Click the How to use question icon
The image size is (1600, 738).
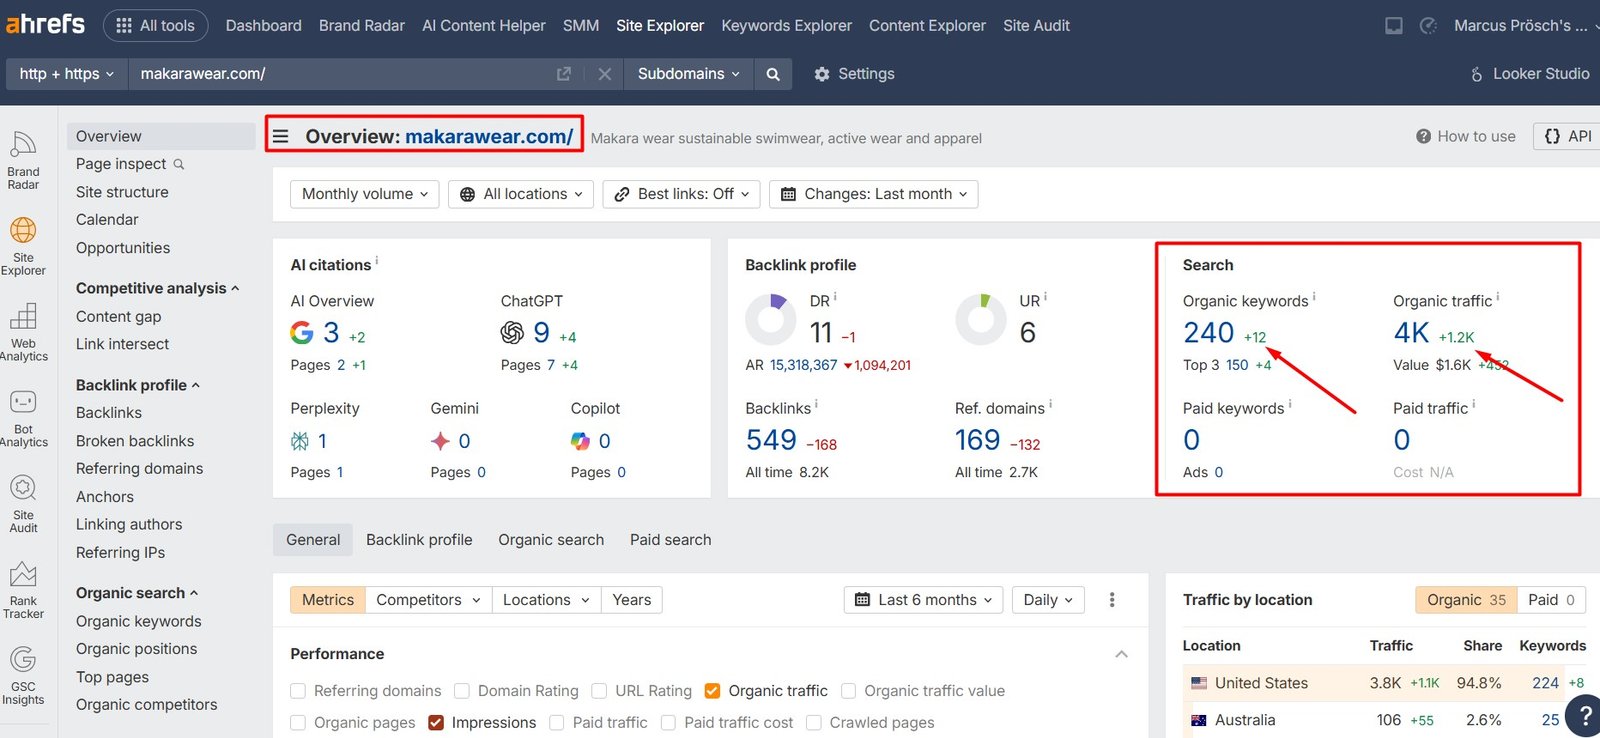pyautogui.click(x=1423, y=136)
